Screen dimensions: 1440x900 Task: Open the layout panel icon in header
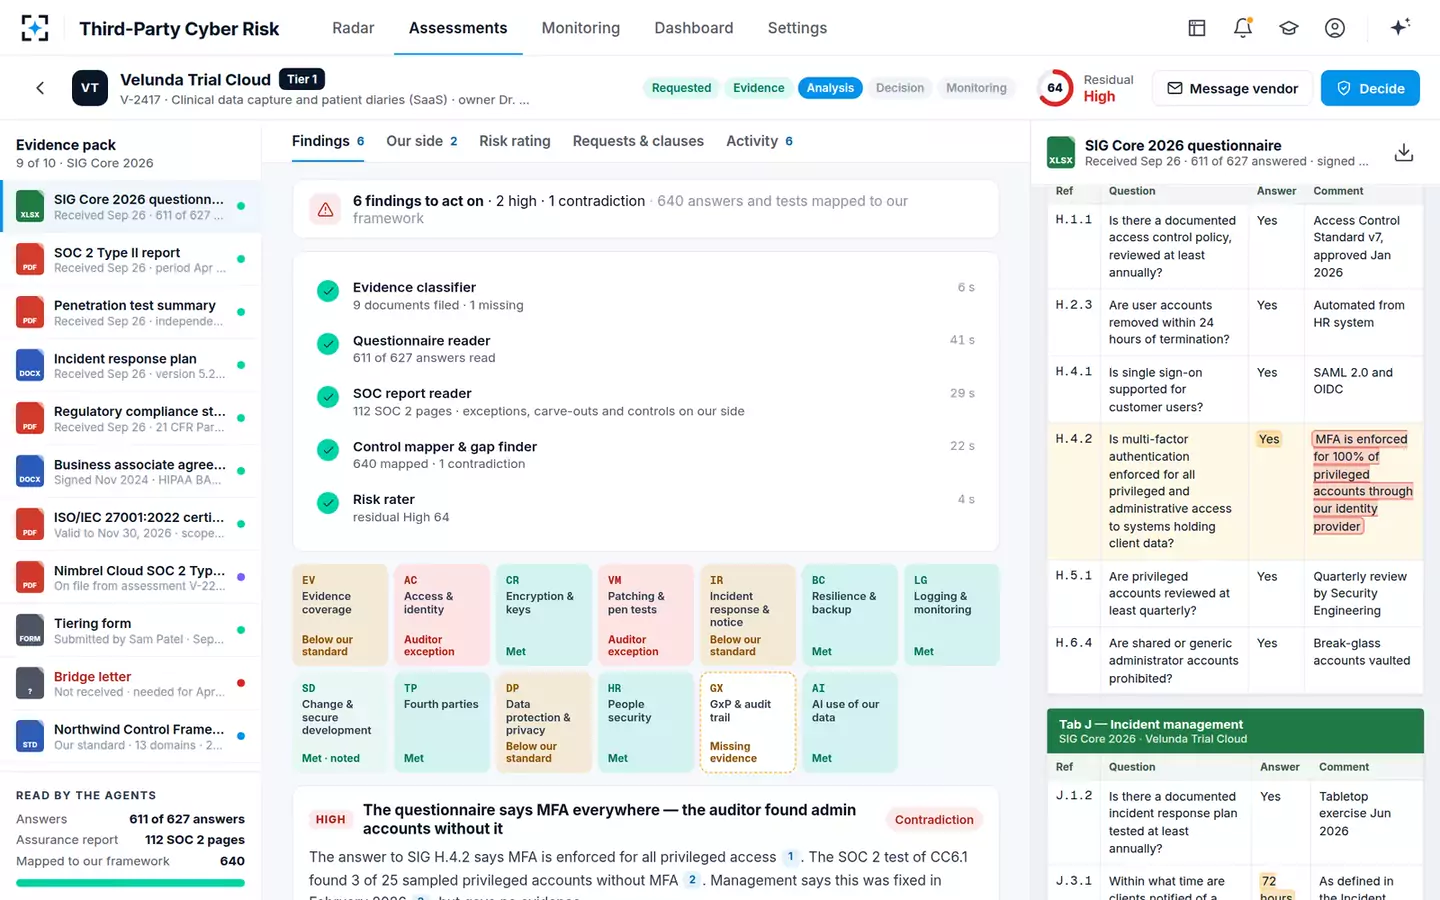point(1196,28)
